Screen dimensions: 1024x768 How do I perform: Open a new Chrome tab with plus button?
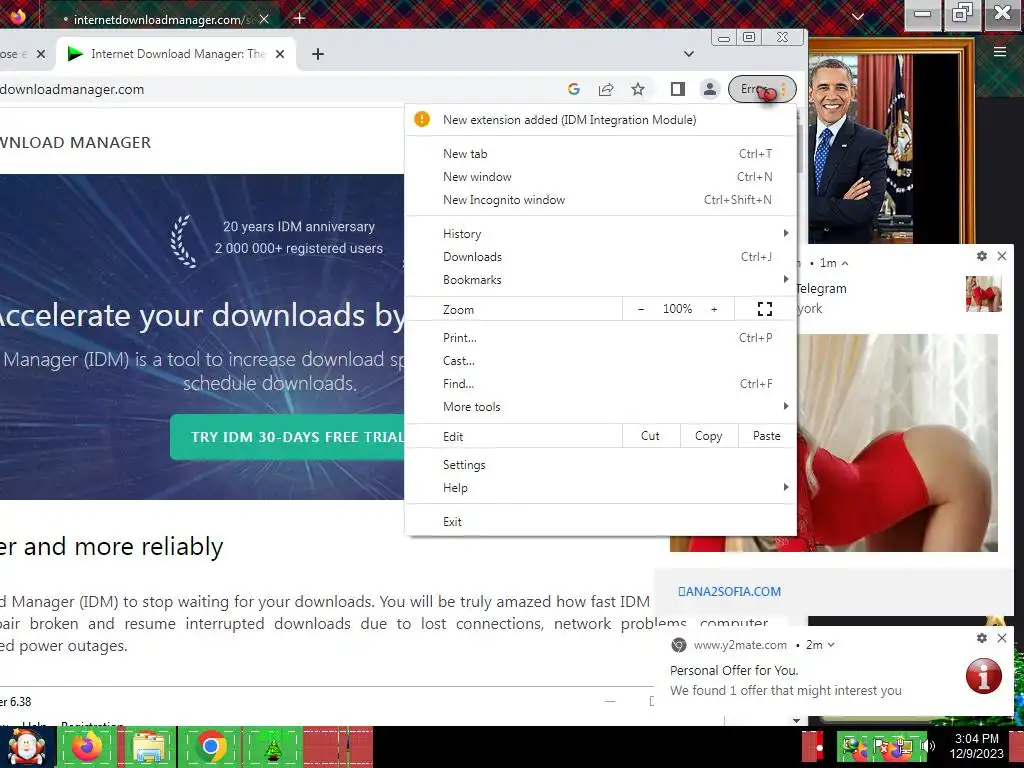318,54
